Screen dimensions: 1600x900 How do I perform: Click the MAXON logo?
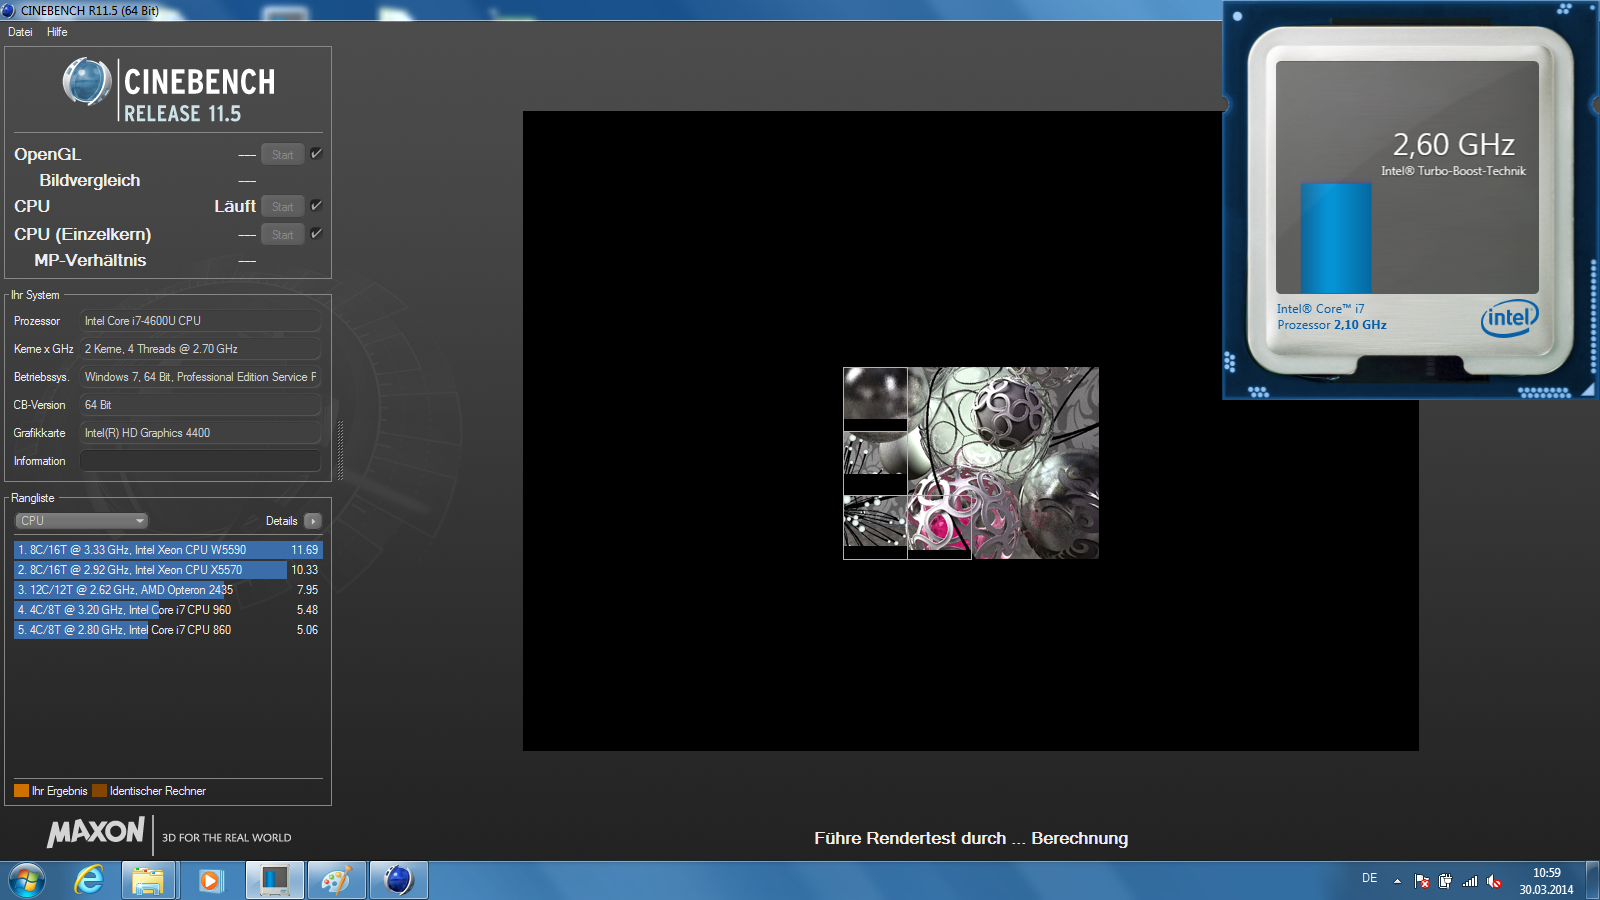[96, 832]
